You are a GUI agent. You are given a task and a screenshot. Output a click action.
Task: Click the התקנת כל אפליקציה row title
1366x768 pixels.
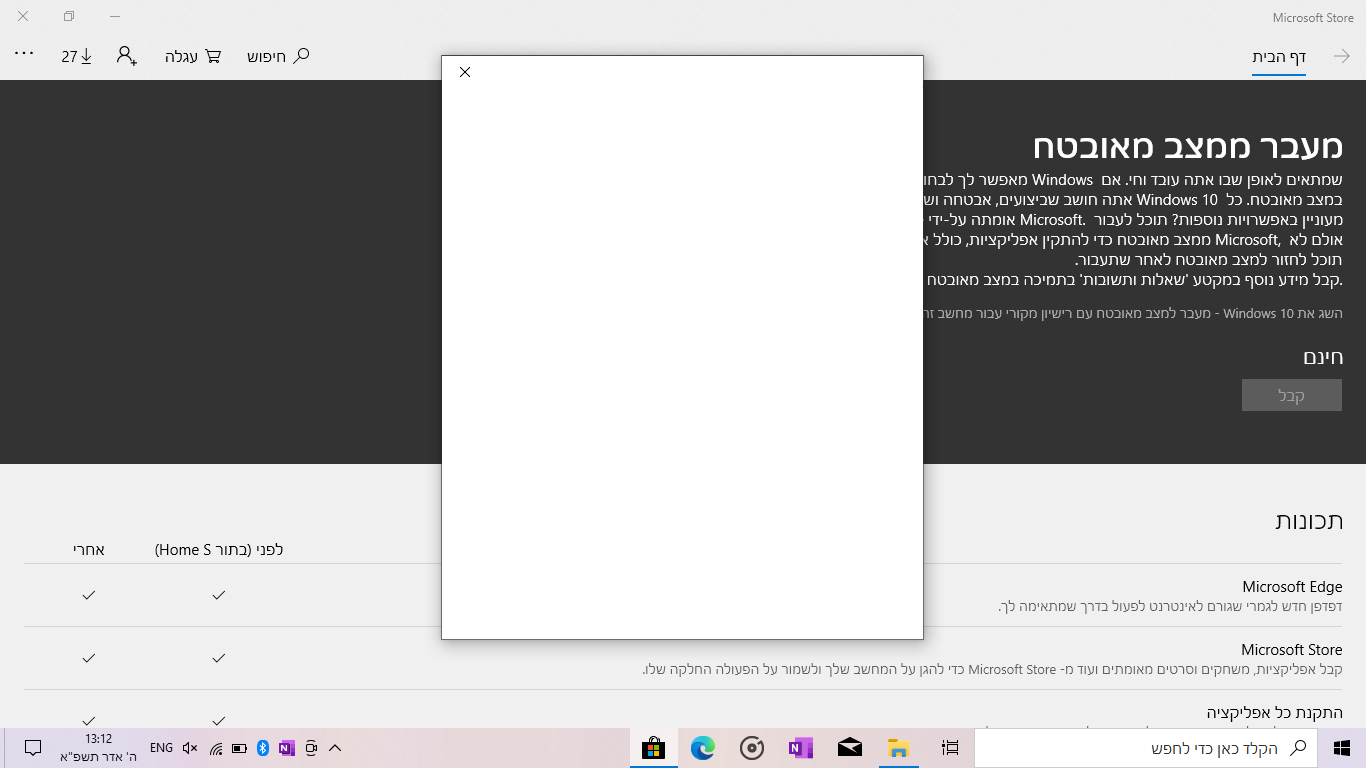pos(1274,713)
